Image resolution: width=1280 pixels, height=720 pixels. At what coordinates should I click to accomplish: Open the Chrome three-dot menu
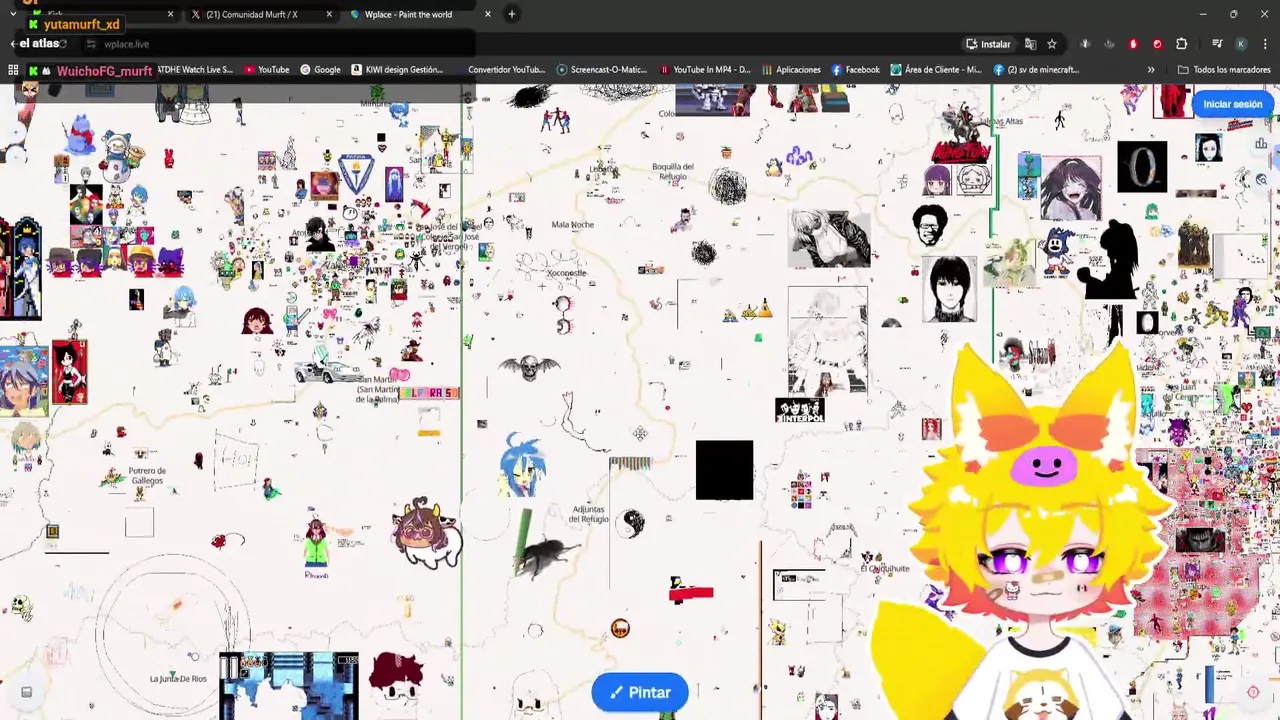[x=1265, y=44]
